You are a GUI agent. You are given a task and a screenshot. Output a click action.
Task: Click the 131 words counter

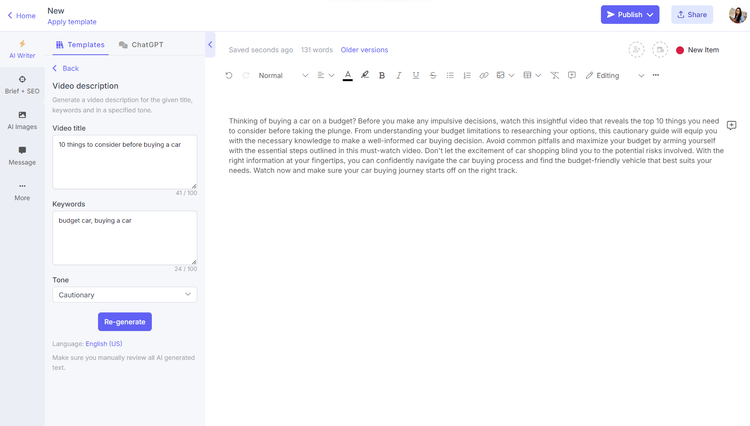317,50
